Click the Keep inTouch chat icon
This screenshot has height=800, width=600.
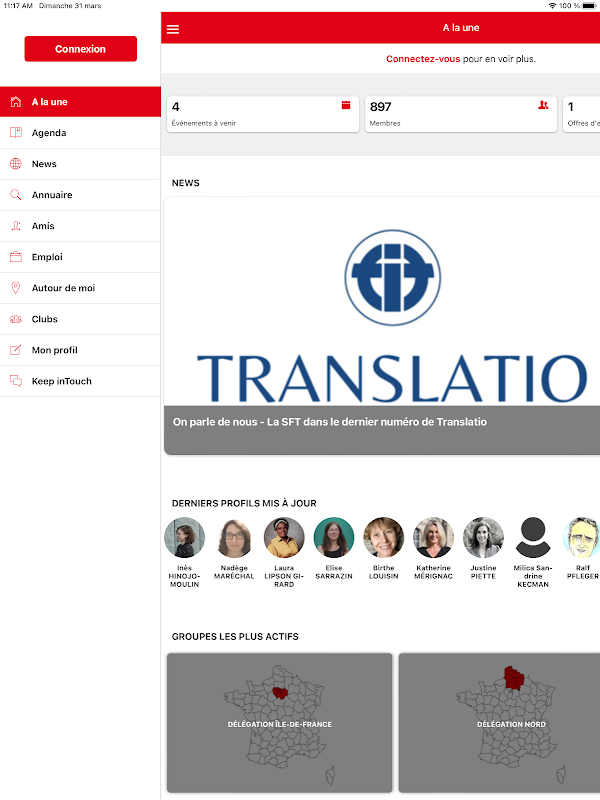pyautogui.click(x=16, y=381)
